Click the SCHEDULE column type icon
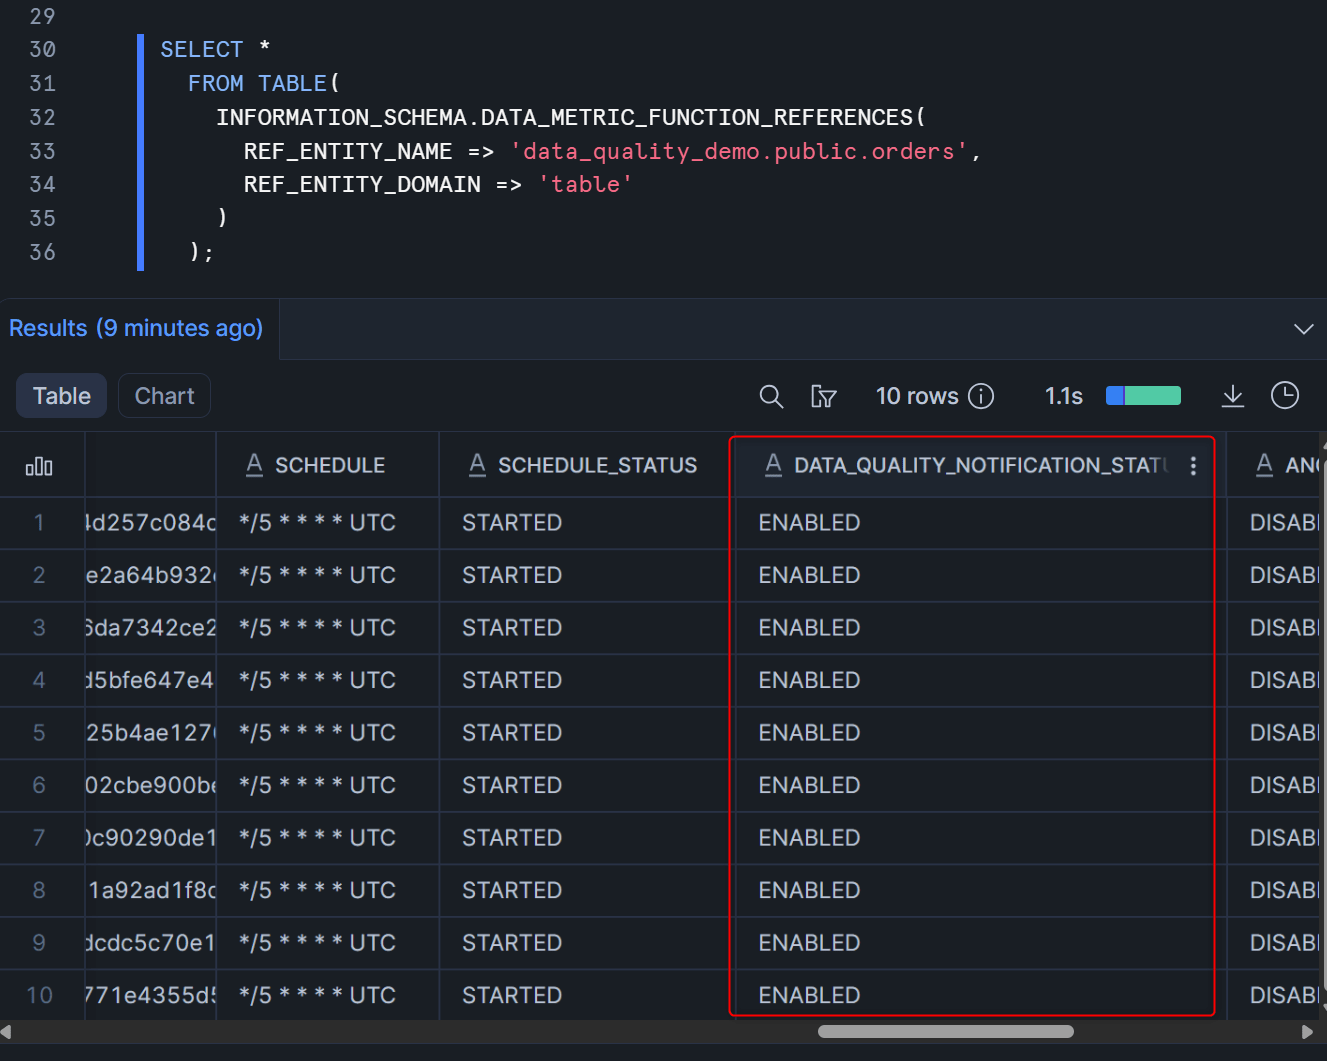The image size is (1327, 1061). point(254,465)
